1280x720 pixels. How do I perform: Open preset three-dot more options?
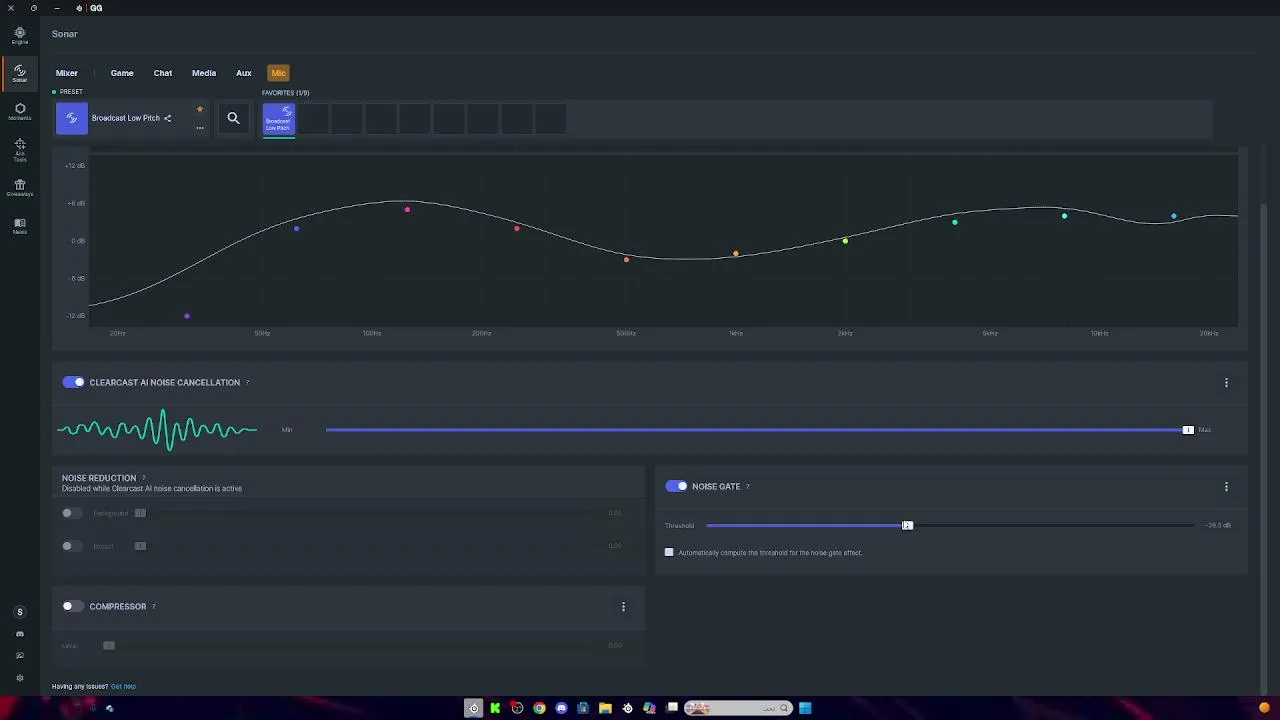[200, 128]
